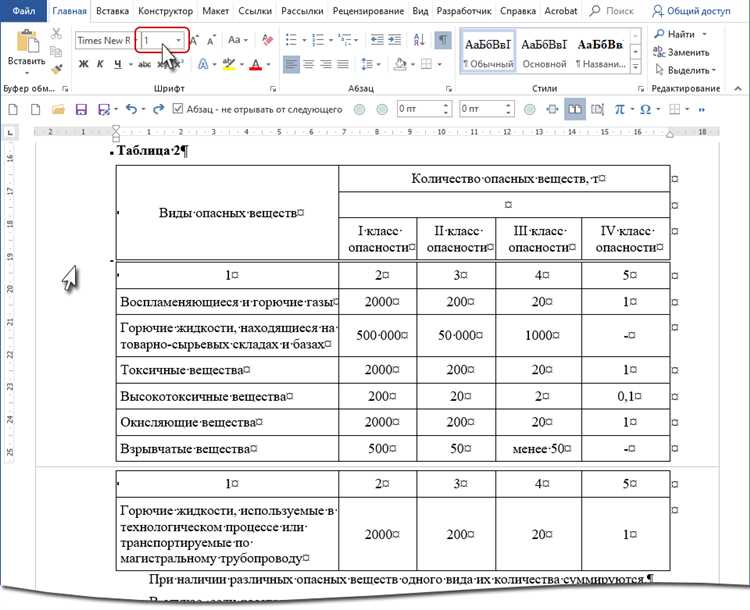
Task: Apply the Основной style
Action: (544, 52)
